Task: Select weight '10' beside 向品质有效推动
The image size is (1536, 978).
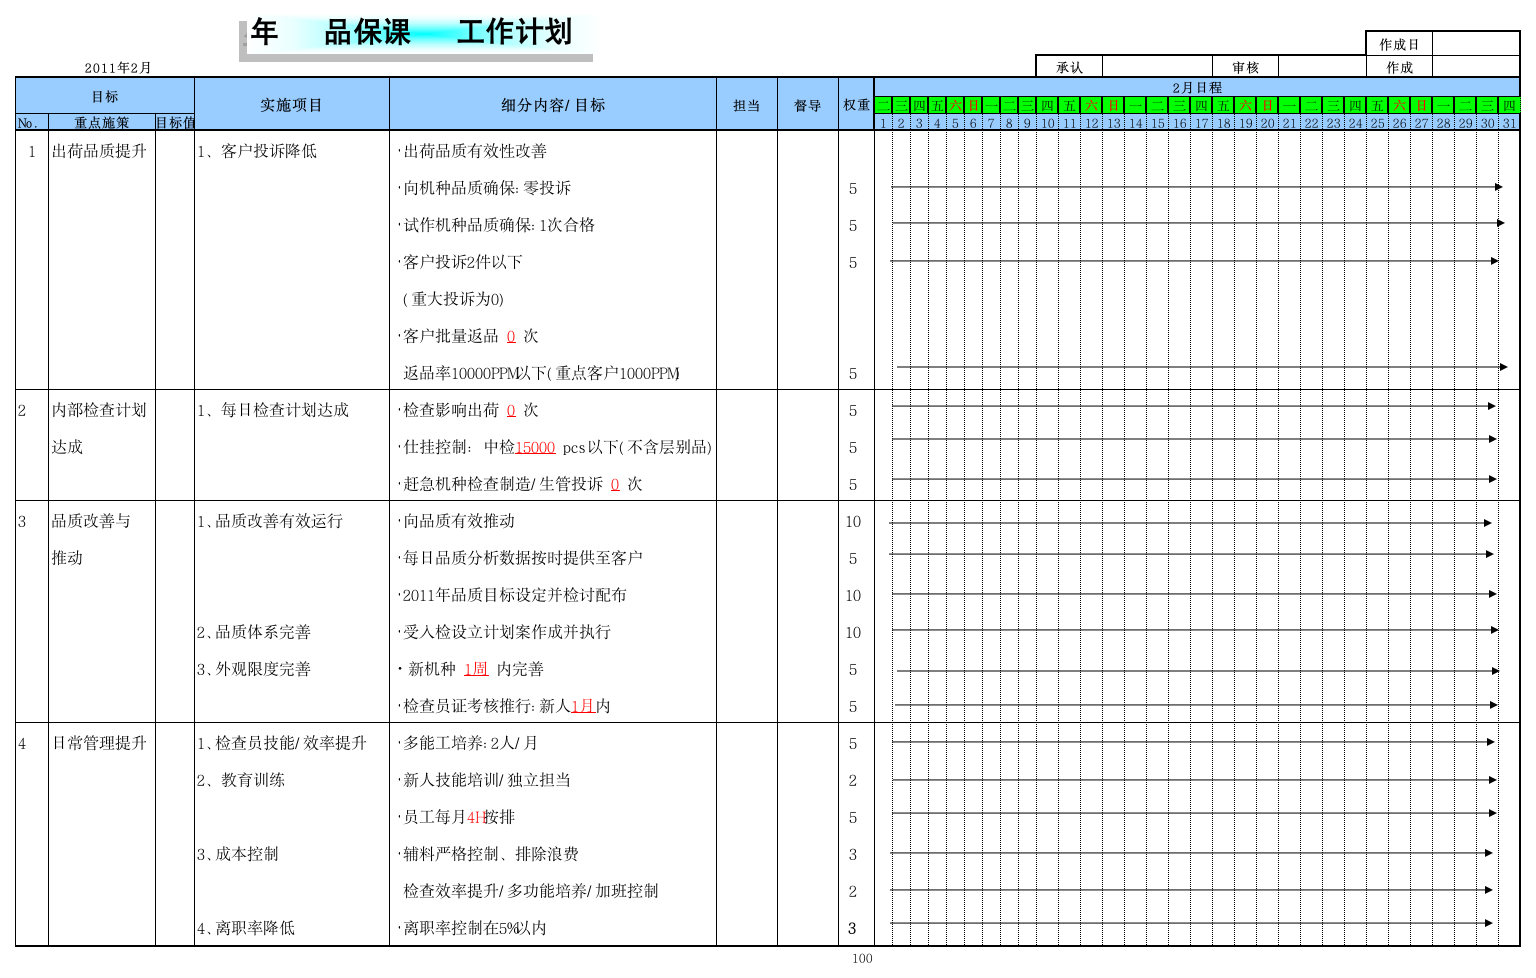Action: tap(853, 521)
